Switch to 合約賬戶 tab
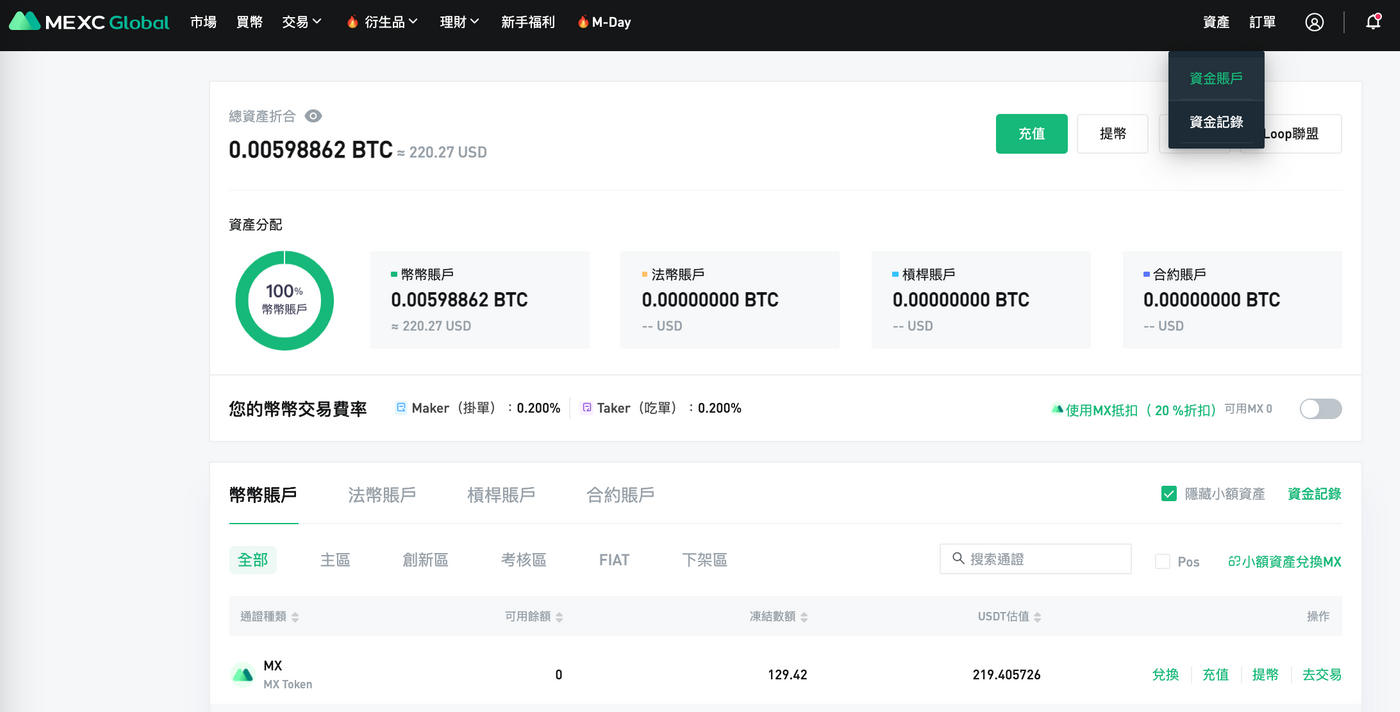 (x=620, y=494)
